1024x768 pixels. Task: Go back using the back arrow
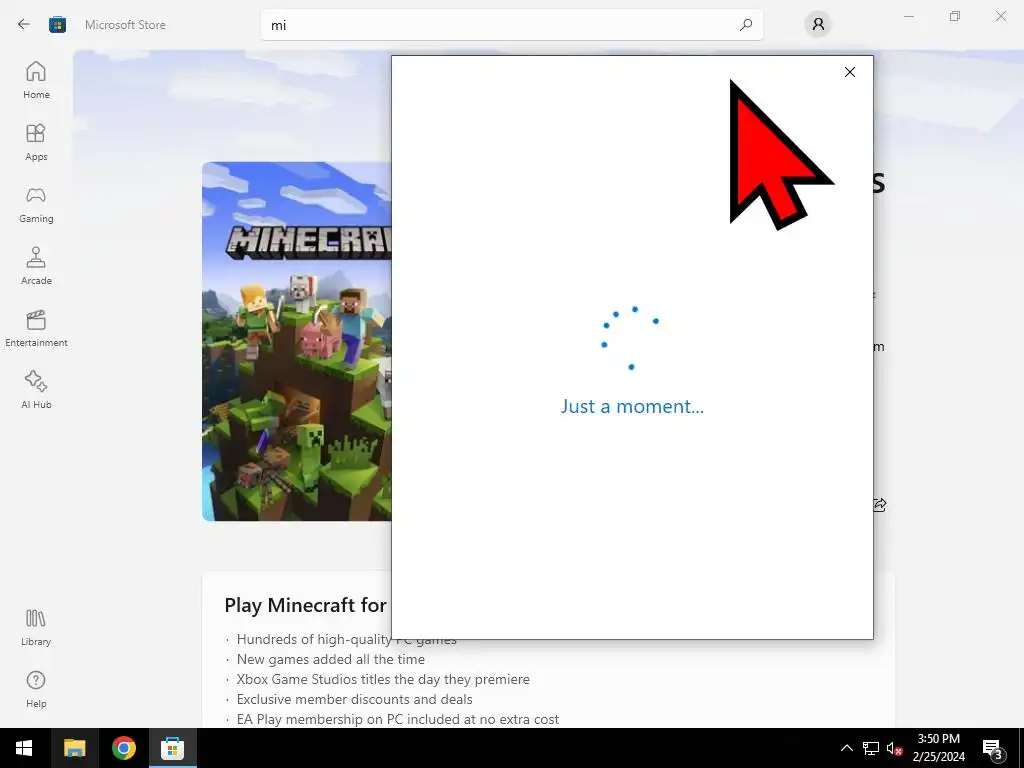(x=24, y=25)
